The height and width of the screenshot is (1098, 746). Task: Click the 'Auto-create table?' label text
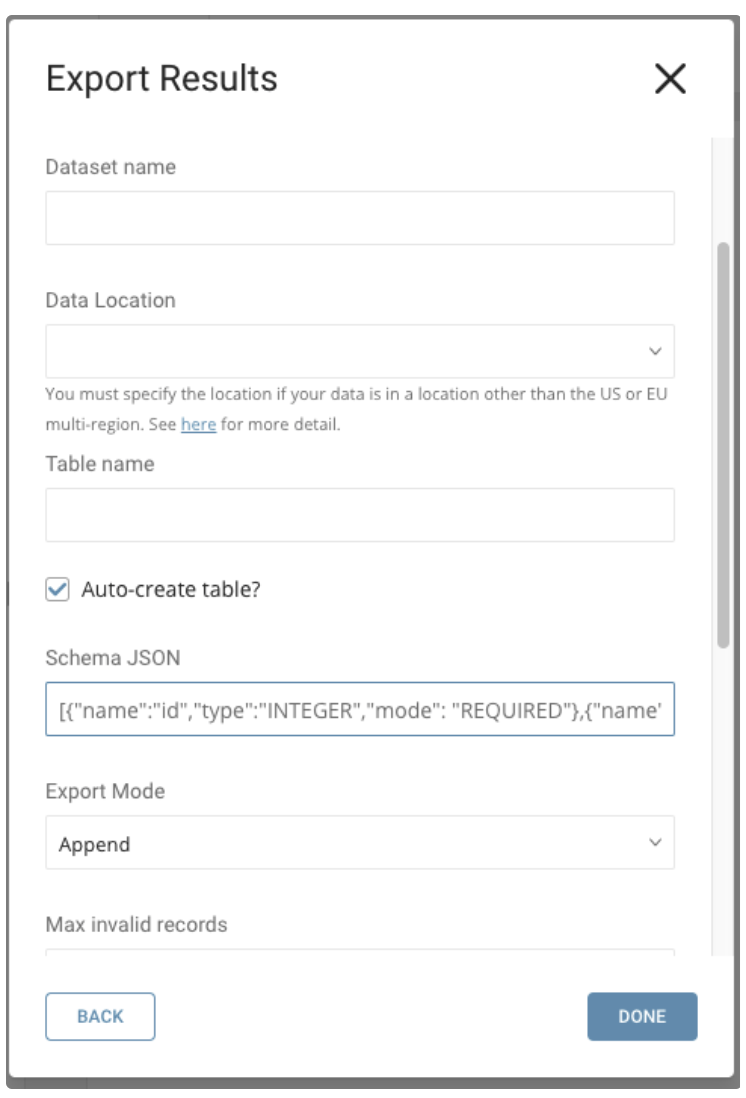(x=170, y=590)
